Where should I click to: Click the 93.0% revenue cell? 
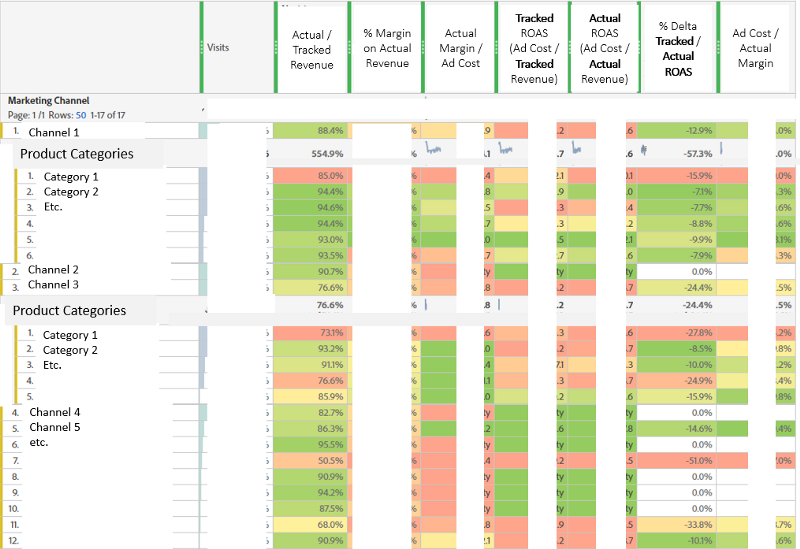tap(310, 240)
